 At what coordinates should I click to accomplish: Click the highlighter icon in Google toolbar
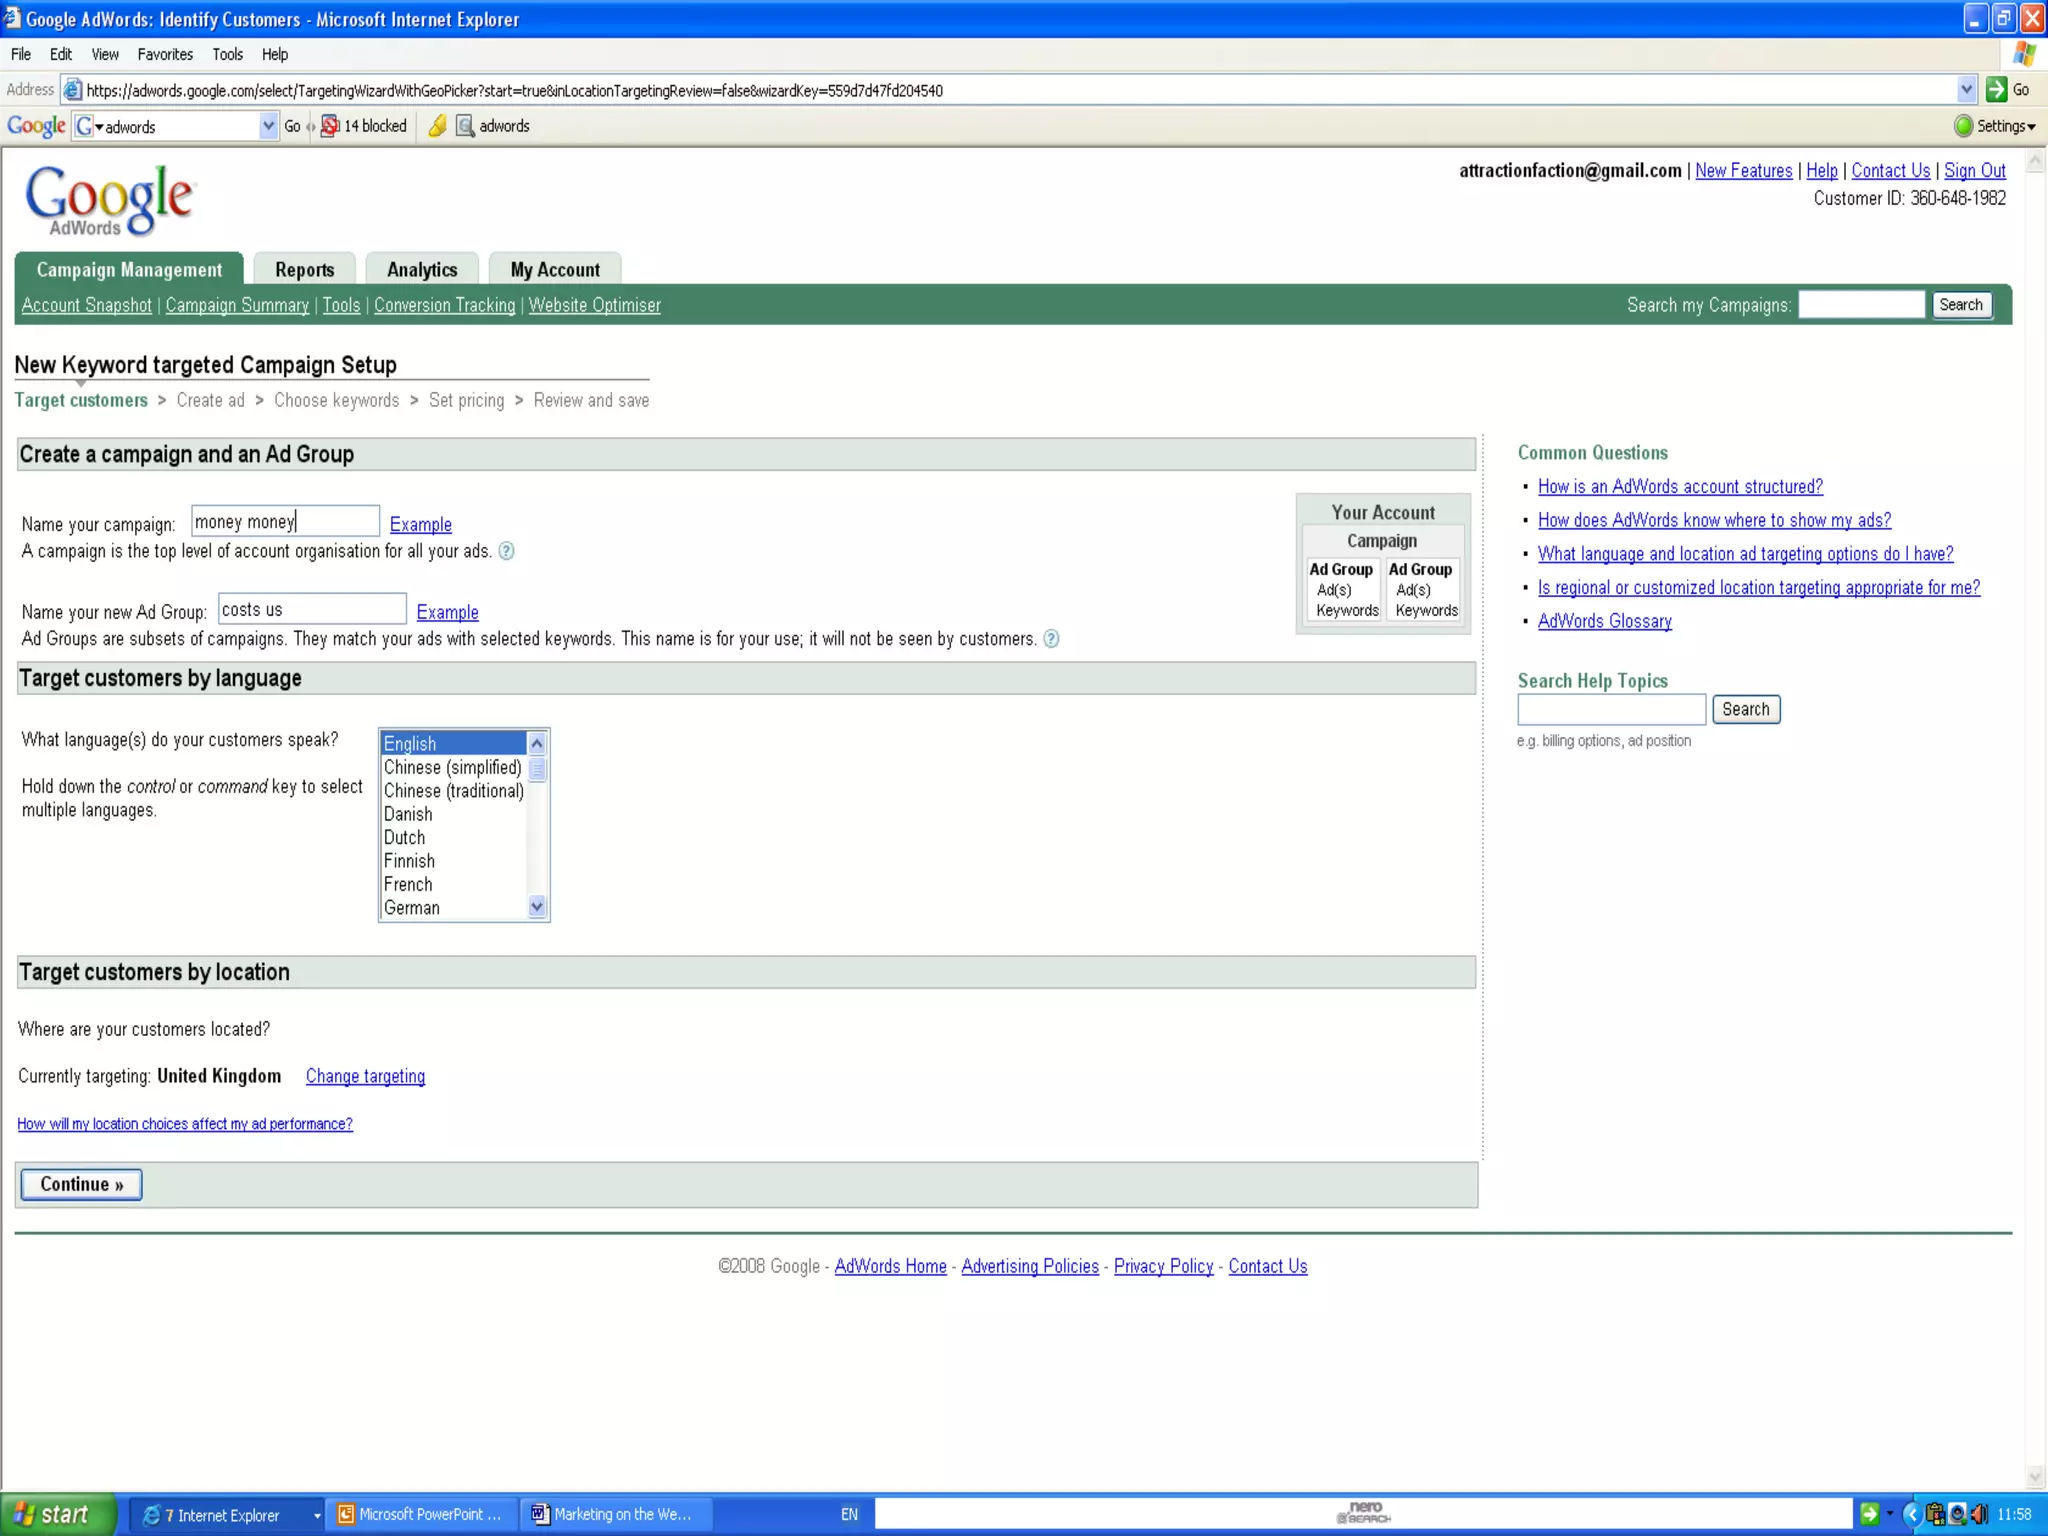437,126
